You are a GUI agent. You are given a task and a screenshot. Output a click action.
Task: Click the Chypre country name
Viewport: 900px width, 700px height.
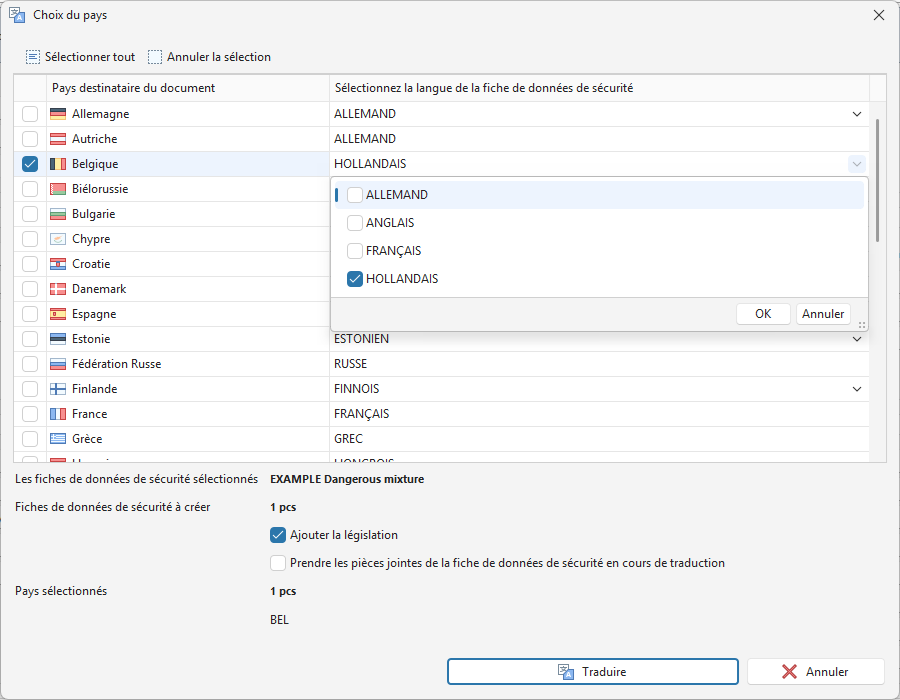coord(91,239)
